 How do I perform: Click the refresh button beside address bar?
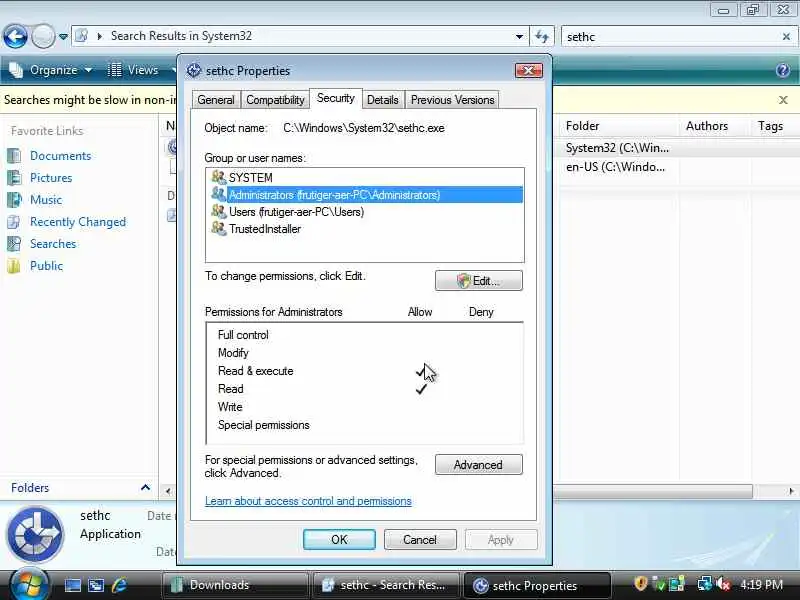click(541, 37)
